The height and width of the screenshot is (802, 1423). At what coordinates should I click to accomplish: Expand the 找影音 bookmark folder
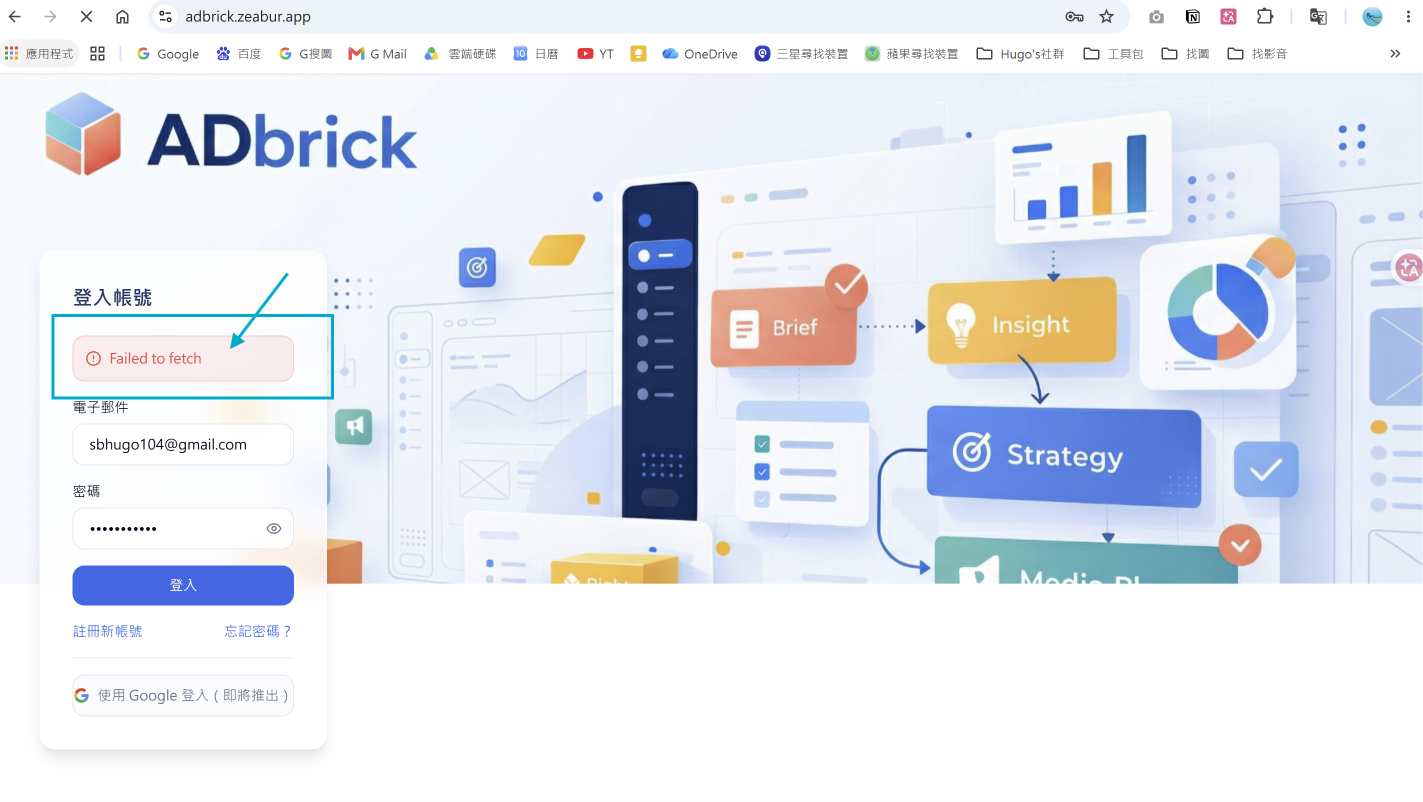(x=1257, y=54)
